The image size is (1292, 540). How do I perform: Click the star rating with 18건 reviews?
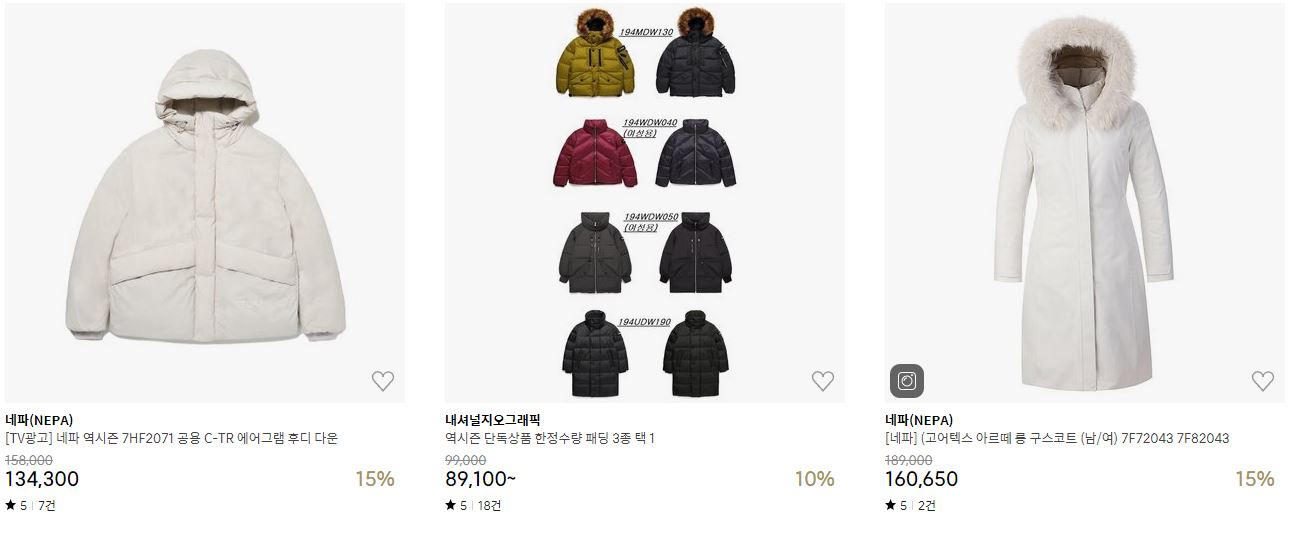[x=473, y=506]
